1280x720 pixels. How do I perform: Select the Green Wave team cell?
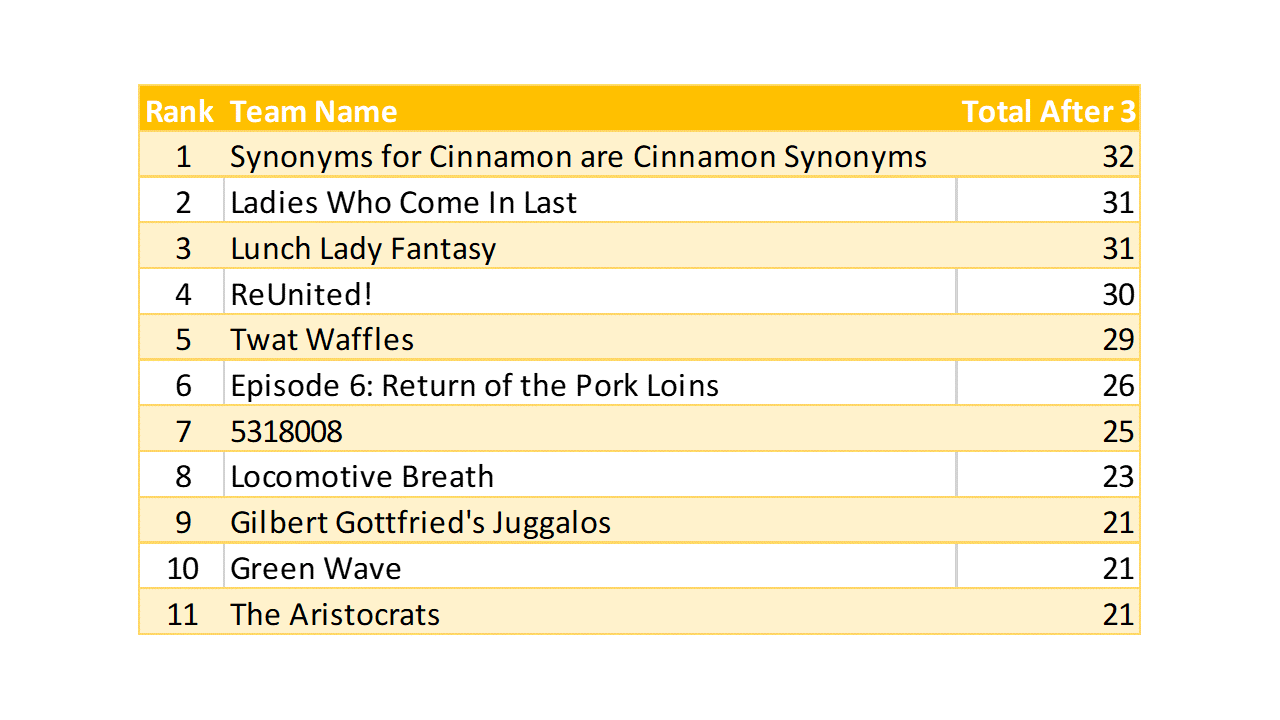[x=316, y=569]
